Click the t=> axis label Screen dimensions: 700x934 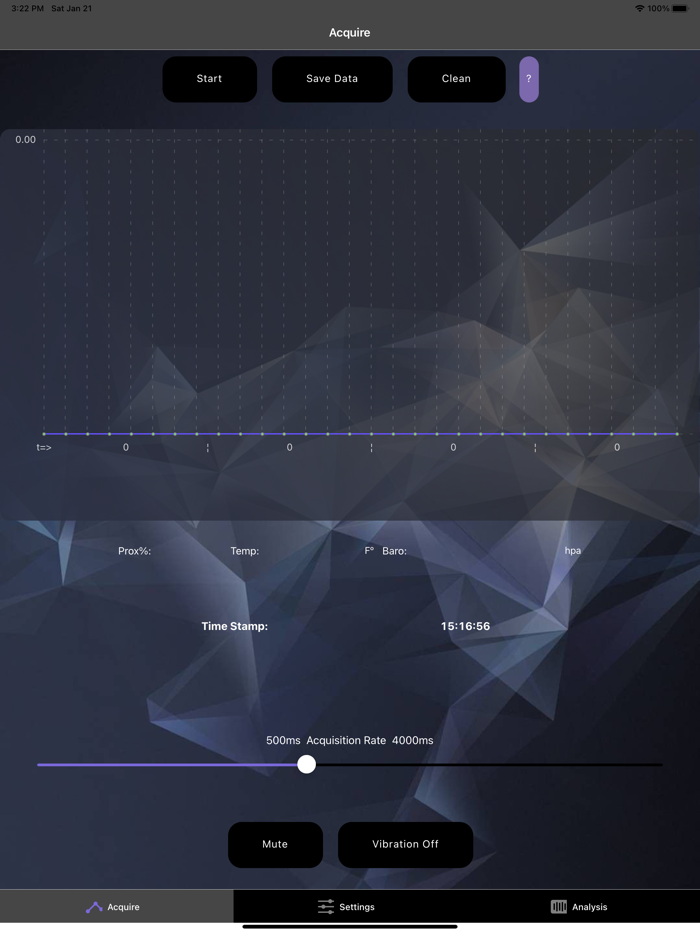[x=44, y=447]
